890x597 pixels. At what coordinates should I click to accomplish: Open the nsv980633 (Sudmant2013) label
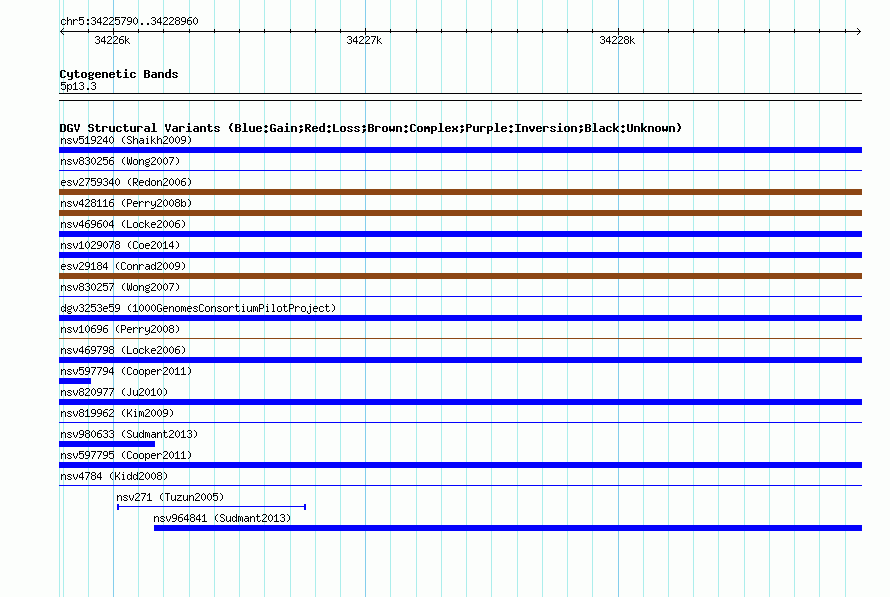129,434
